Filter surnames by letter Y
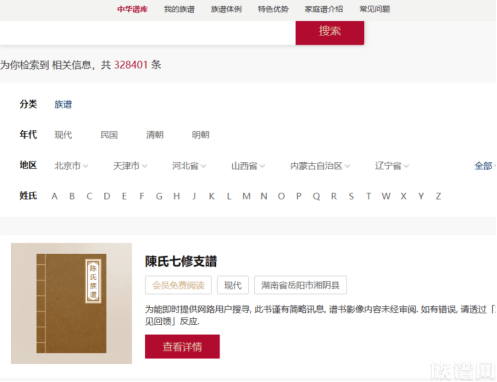This screenshot has height=382, width=497. pyautogui.click(x=421, y=196)
